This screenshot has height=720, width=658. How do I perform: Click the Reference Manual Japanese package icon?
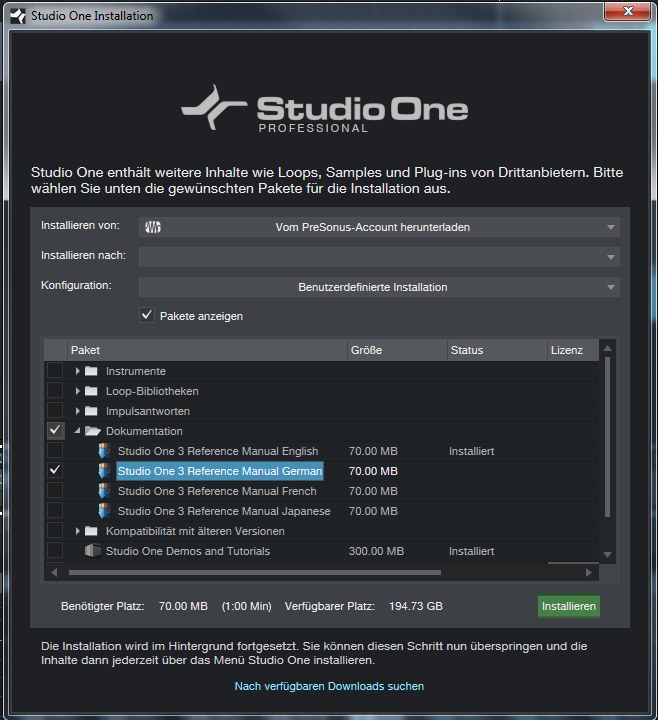point(105,511)
